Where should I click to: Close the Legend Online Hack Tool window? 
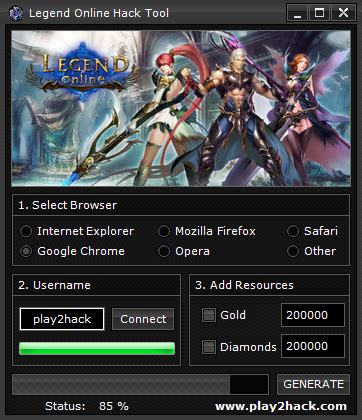tap(343, 13)
